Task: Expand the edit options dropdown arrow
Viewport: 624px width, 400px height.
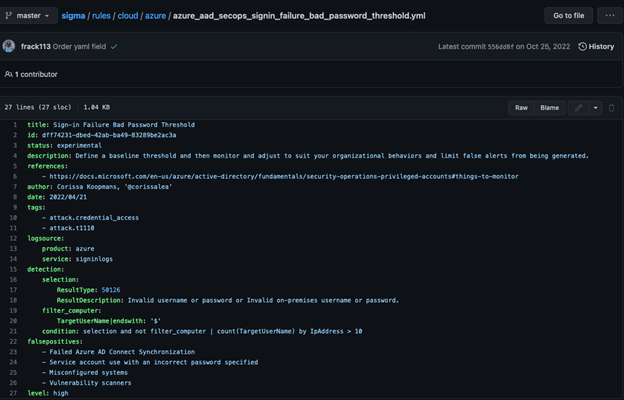Action: click(595, 107)
